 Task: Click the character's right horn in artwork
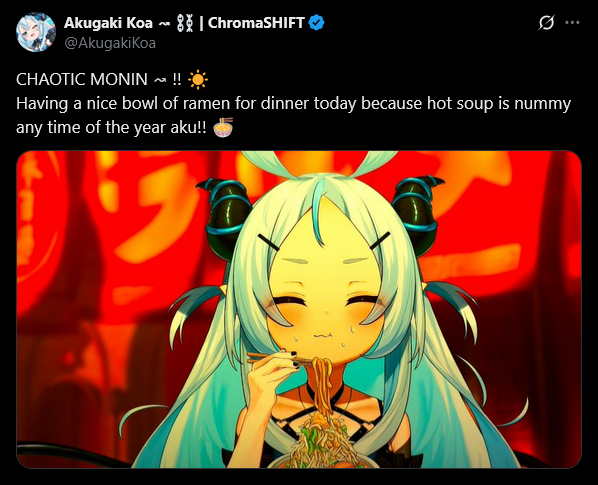click(x=417, y=214)
